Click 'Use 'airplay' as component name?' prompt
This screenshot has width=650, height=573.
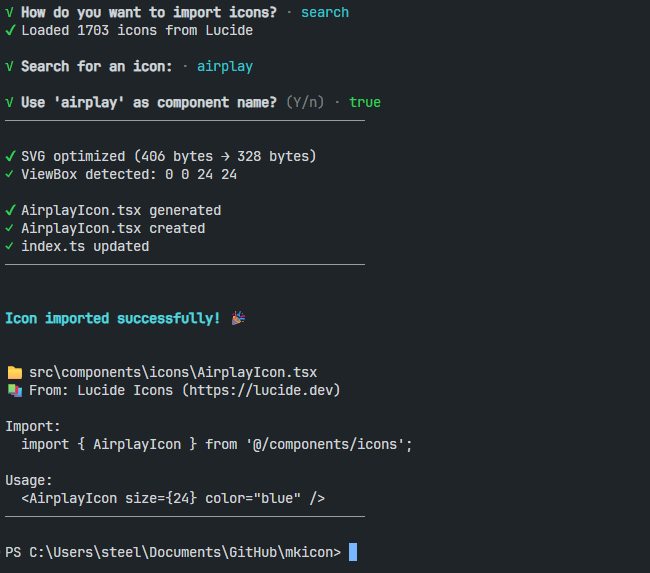pyautogui.click(x=149, y=102)
